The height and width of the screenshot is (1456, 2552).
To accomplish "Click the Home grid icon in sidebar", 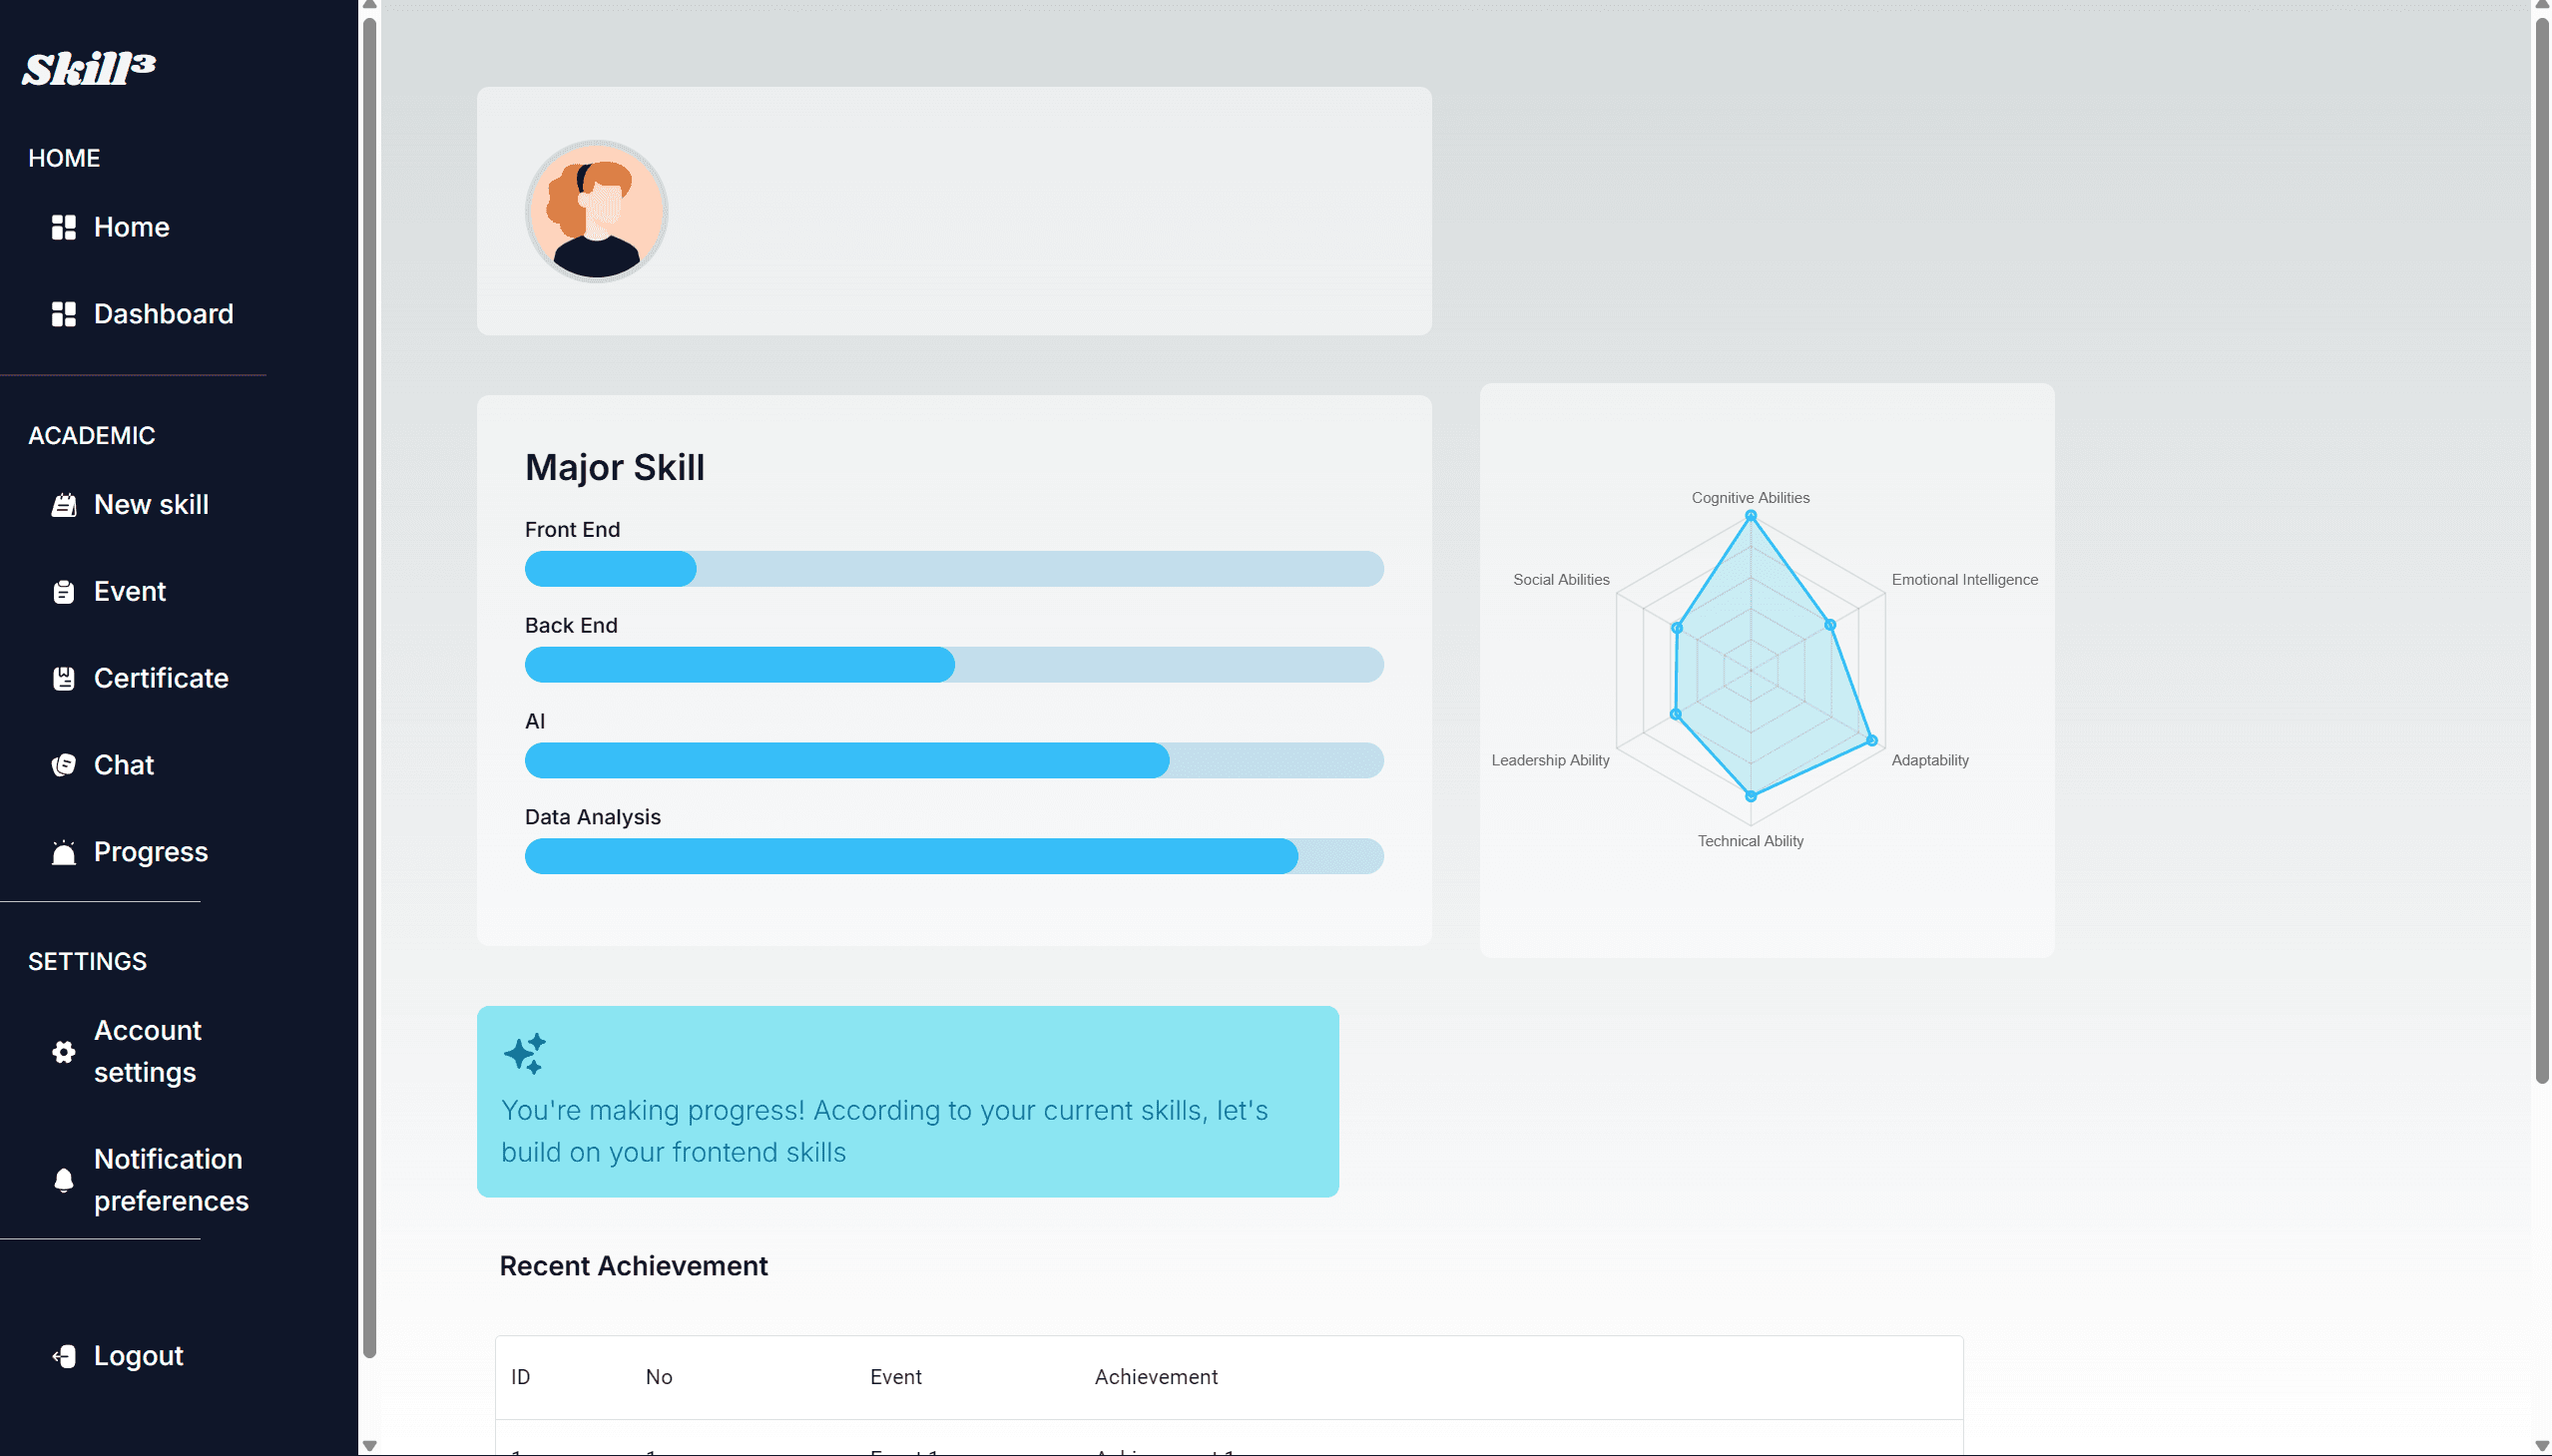I will pos(63,227).
